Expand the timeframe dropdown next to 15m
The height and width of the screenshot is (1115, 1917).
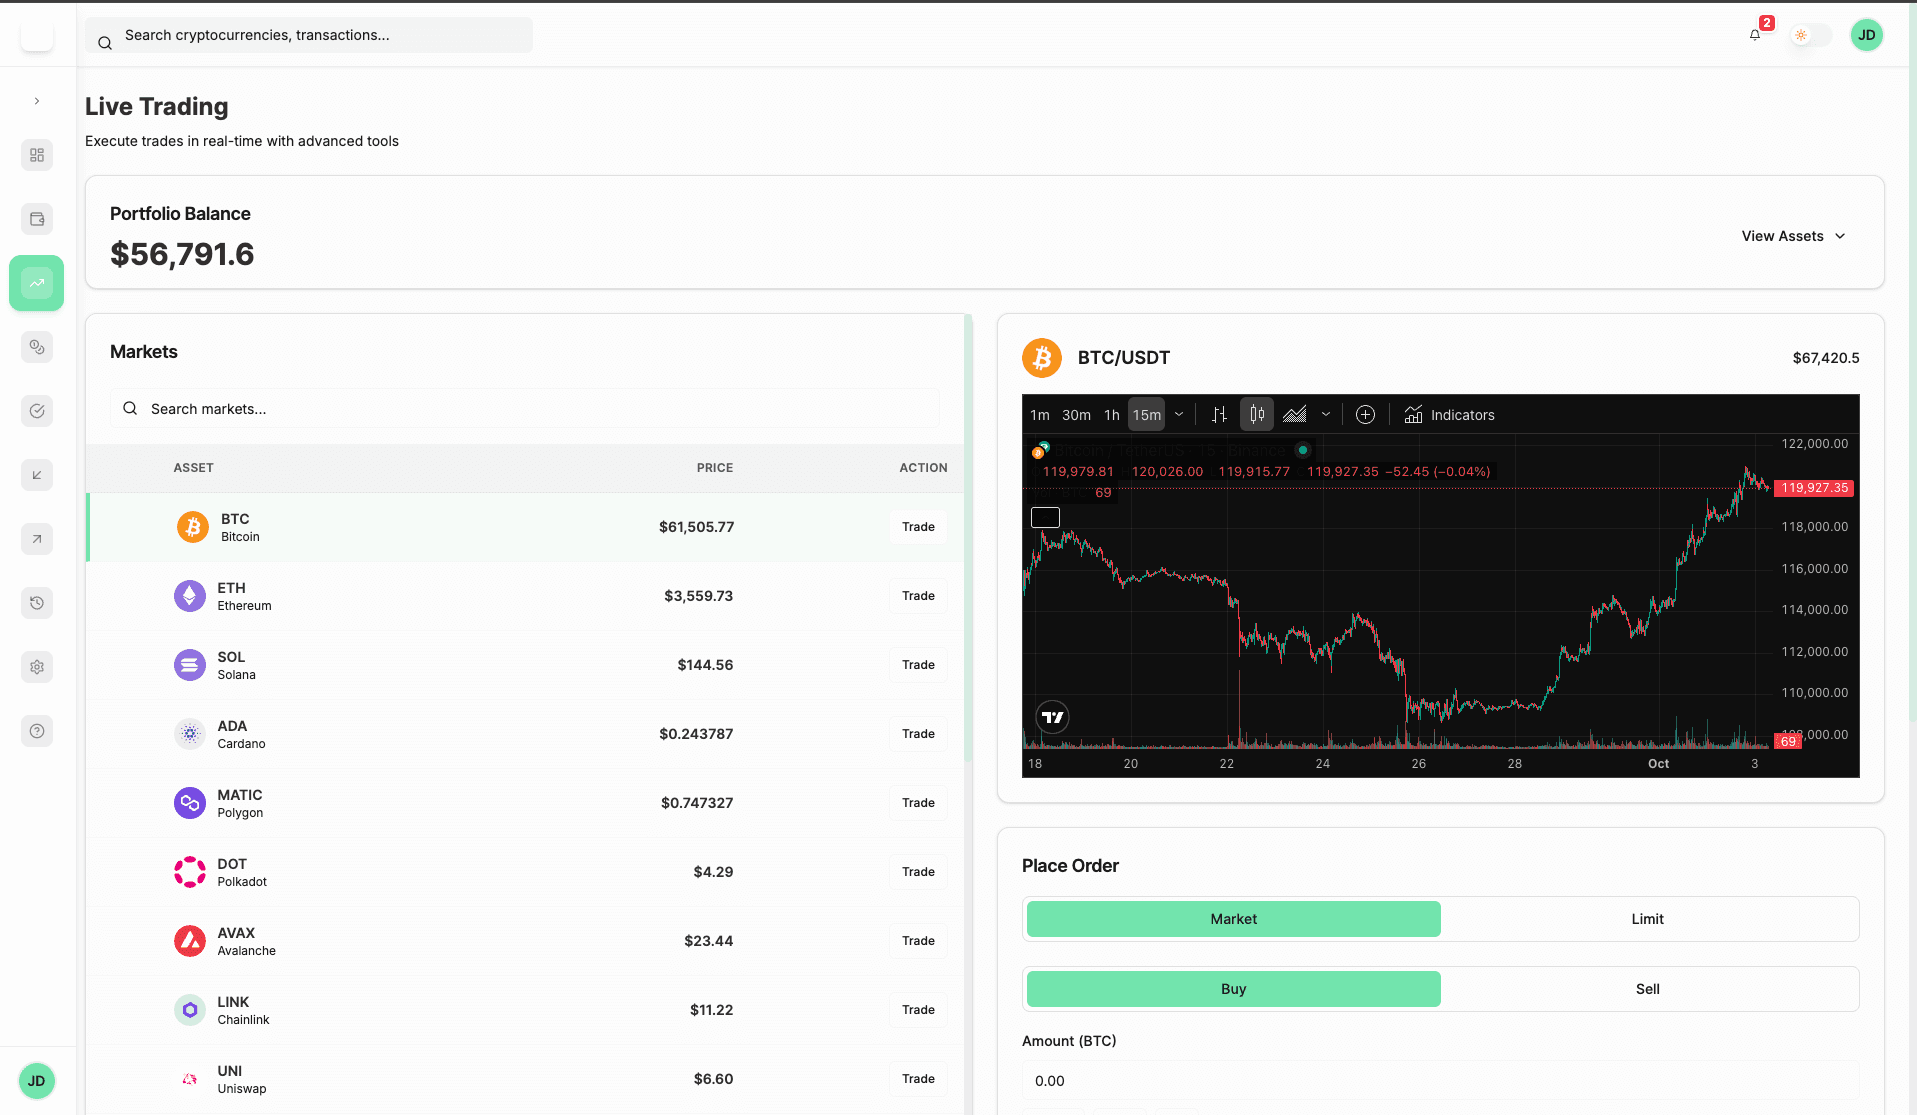coord(1180,414)
